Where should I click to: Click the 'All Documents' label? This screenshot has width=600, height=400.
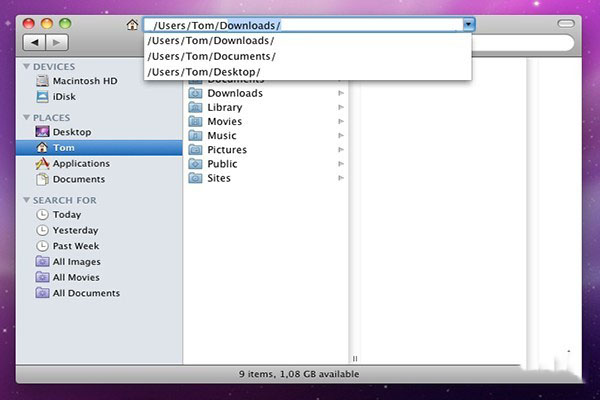pyautogui.click(x=86, y=293)
